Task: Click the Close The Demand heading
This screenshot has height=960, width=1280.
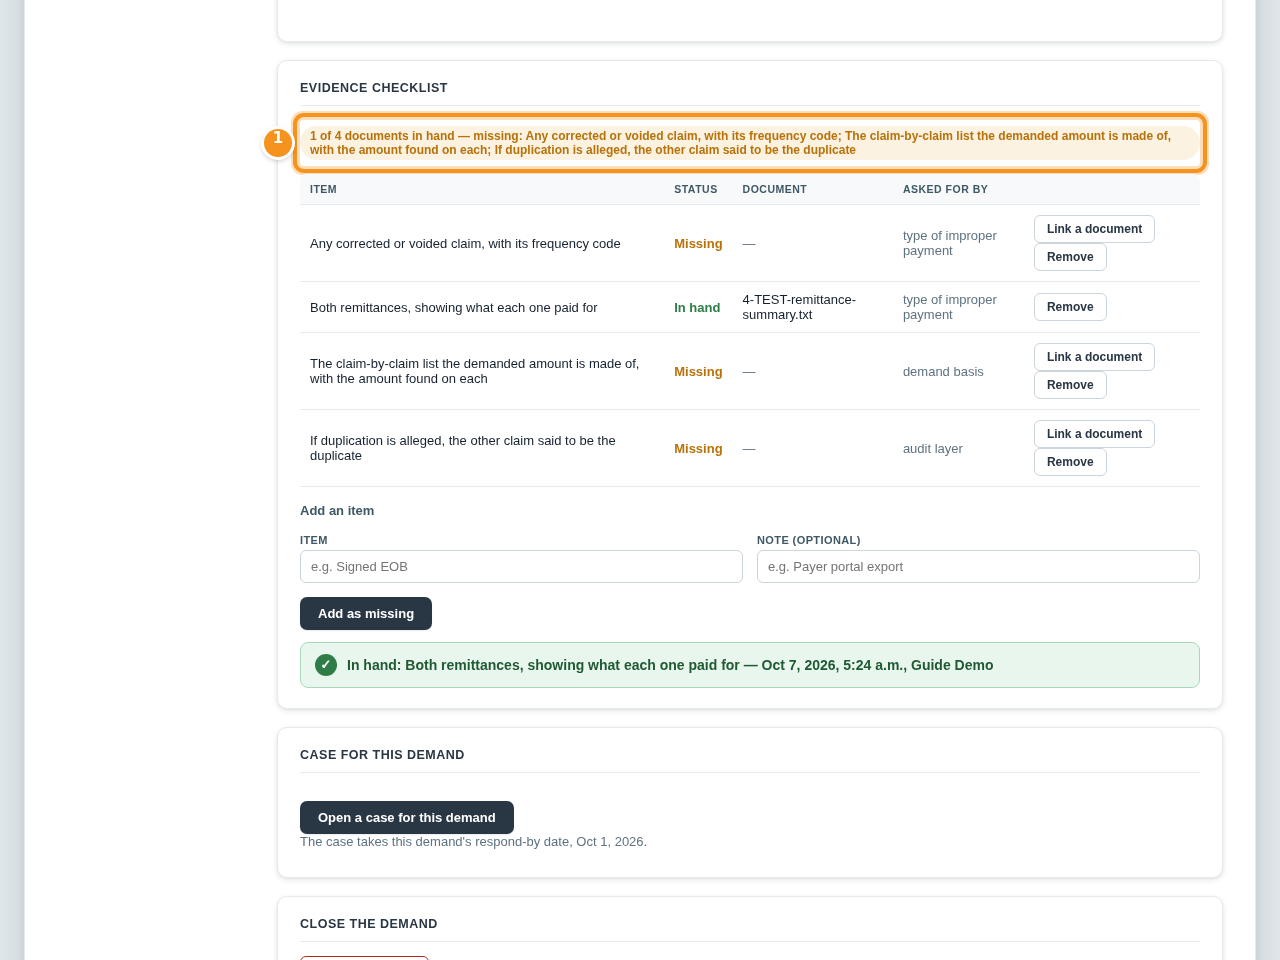Action: pos(369,924)
